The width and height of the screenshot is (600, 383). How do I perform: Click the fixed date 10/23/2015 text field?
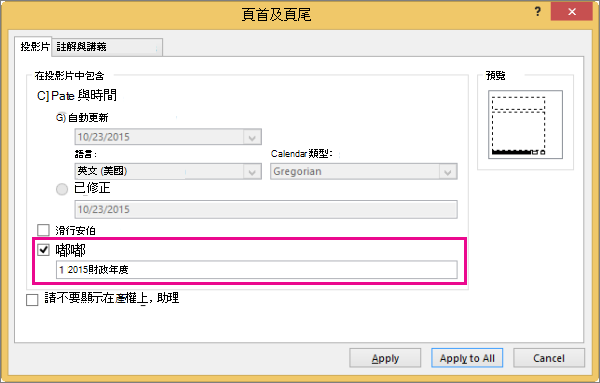266,209
